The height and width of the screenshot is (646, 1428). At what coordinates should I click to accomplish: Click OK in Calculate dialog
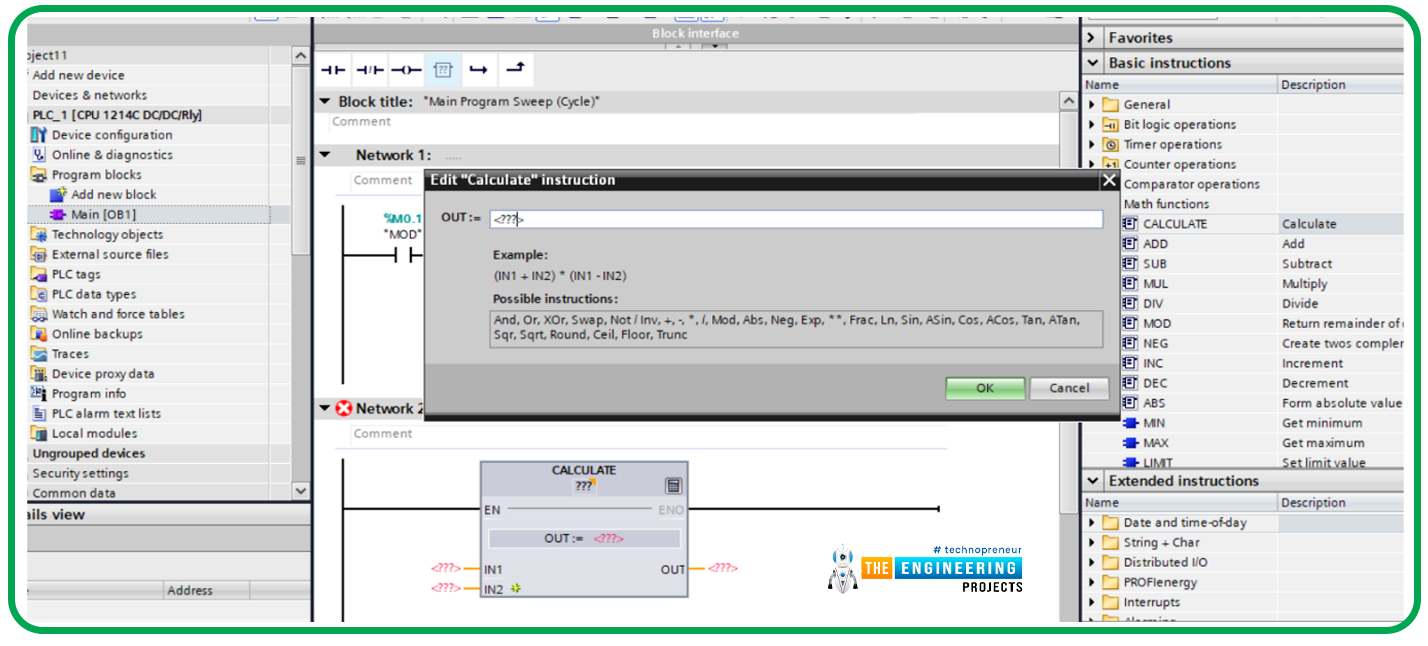985,388
